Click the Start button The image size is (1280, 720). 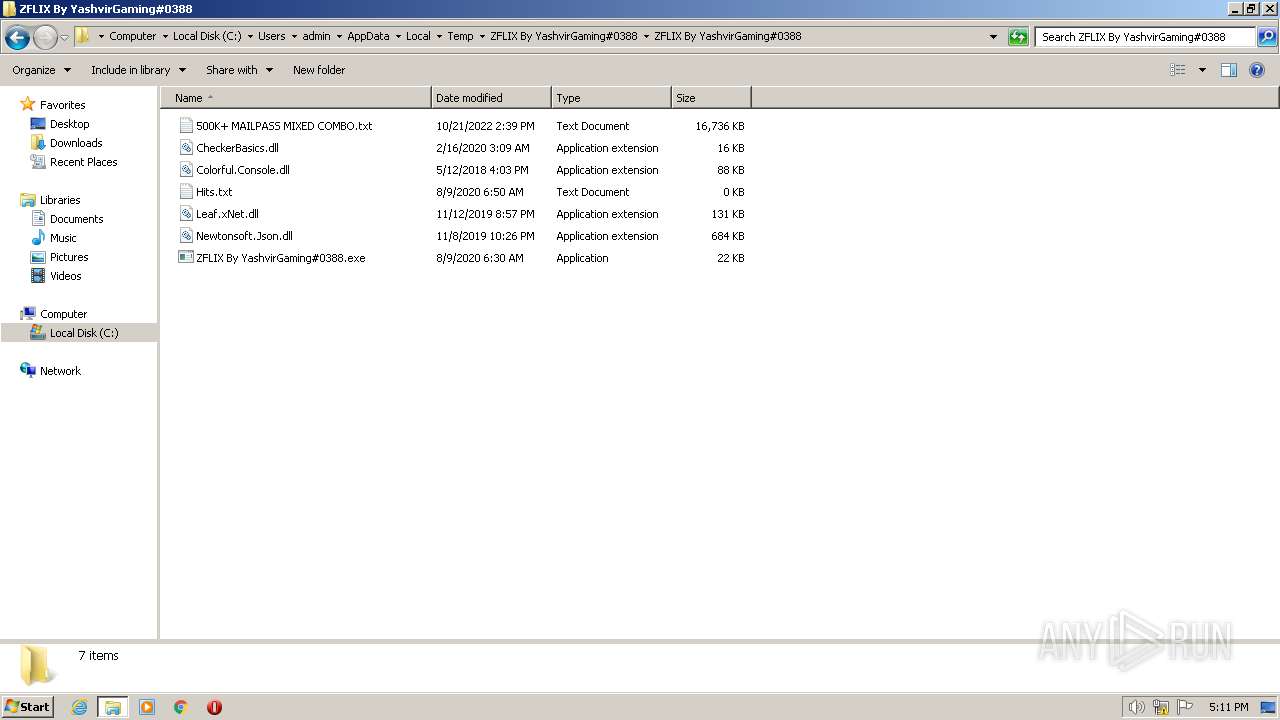[27, 707]
